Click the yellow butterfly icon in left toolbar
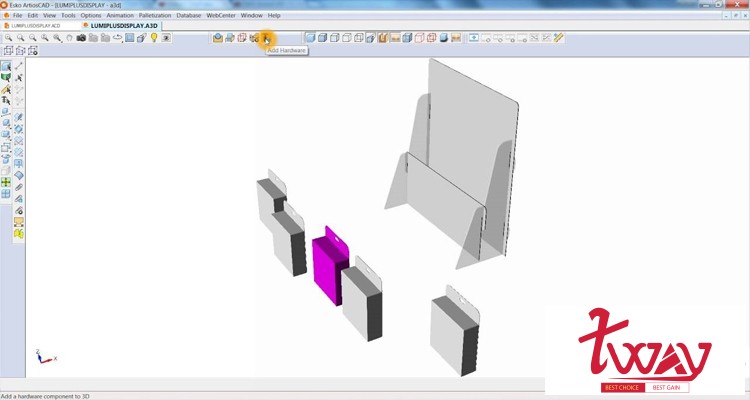The width and height of the screenshot is (750, 400). [x=19, y=234]
